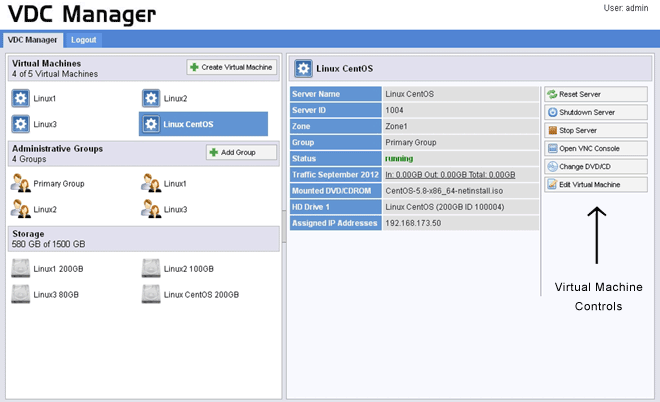Click the Server ID value 1004
660x402 pixels.
[394, 110]
